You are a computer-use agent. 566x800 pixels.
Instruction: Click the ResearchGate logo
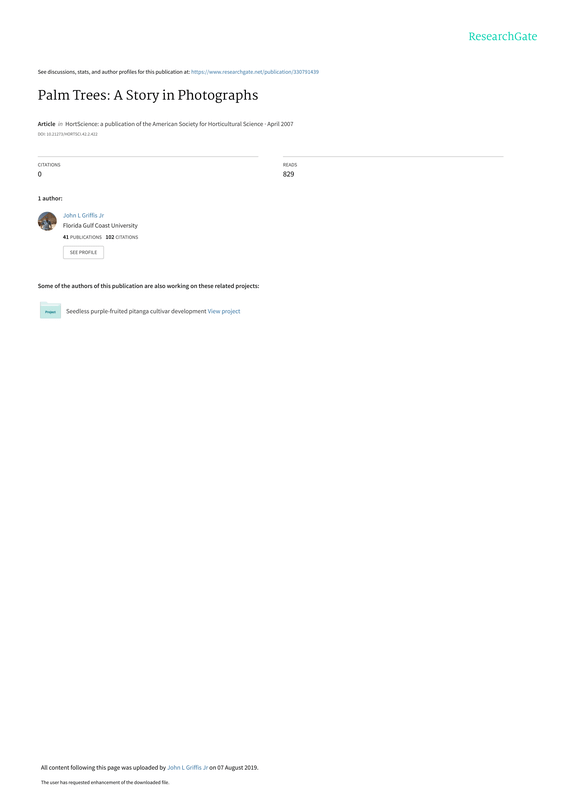tap(503, 36)
